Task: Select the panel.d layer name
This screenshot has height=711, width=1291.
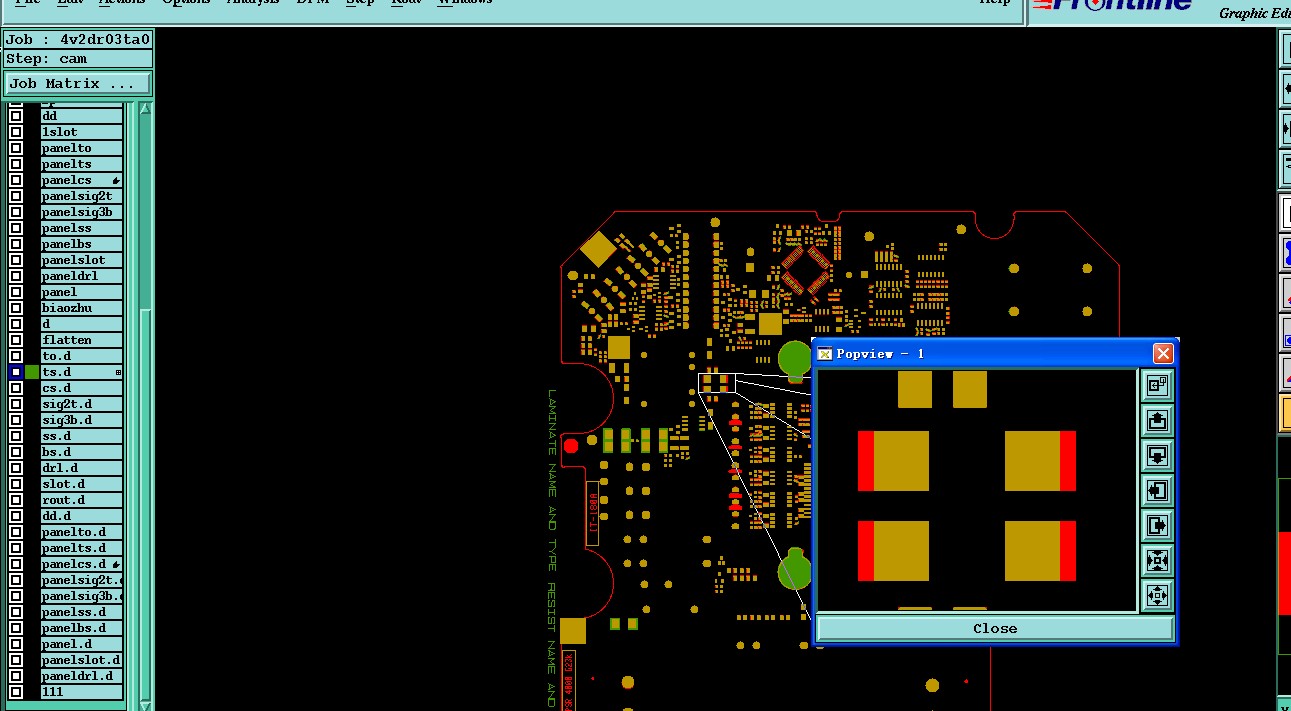Action: coord(82,644)
